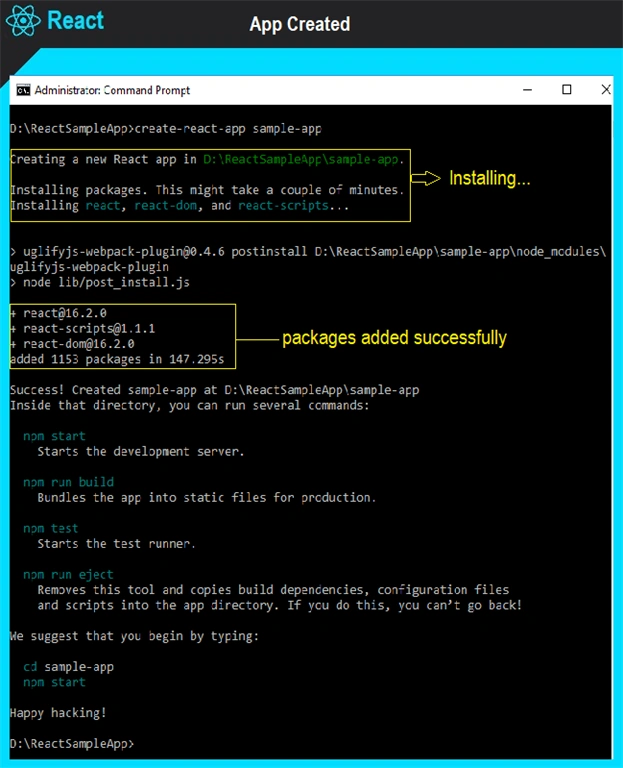Click the line "+ react@16.2.0"
Viewport: 623px width, 768px height.
click(x=58, y=313)
